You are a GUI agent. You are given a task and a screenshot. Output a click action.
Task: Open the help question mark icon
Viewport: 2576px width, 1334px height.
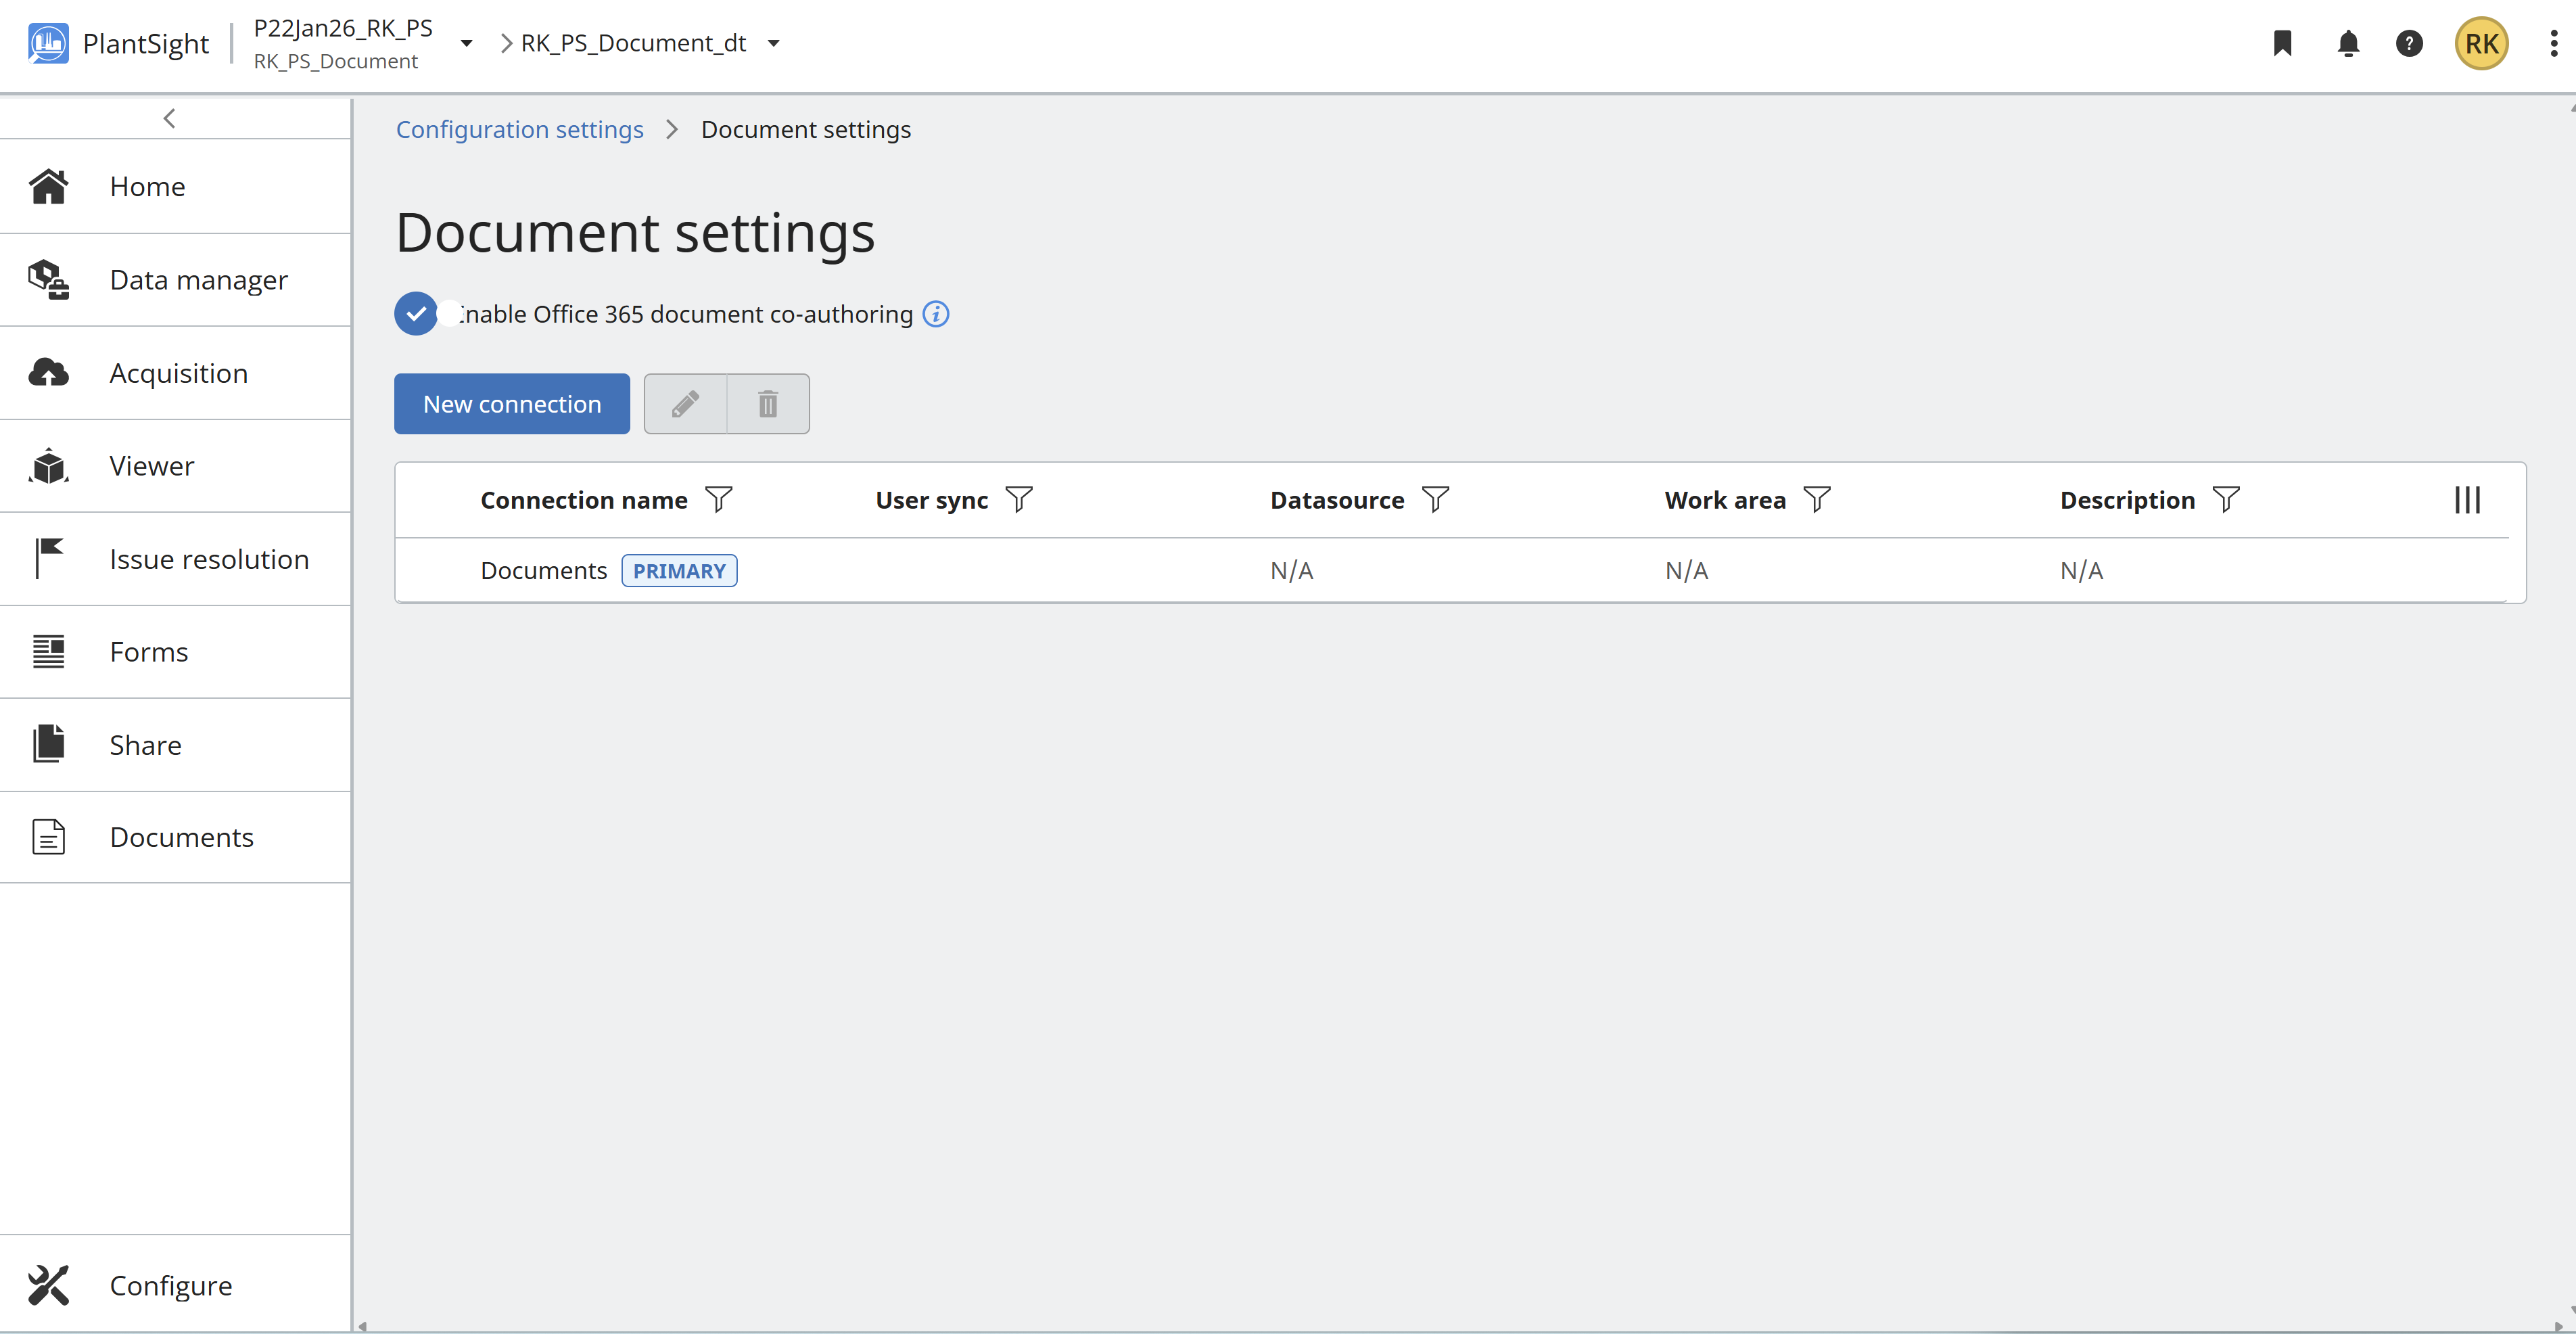coord(2409,44)
